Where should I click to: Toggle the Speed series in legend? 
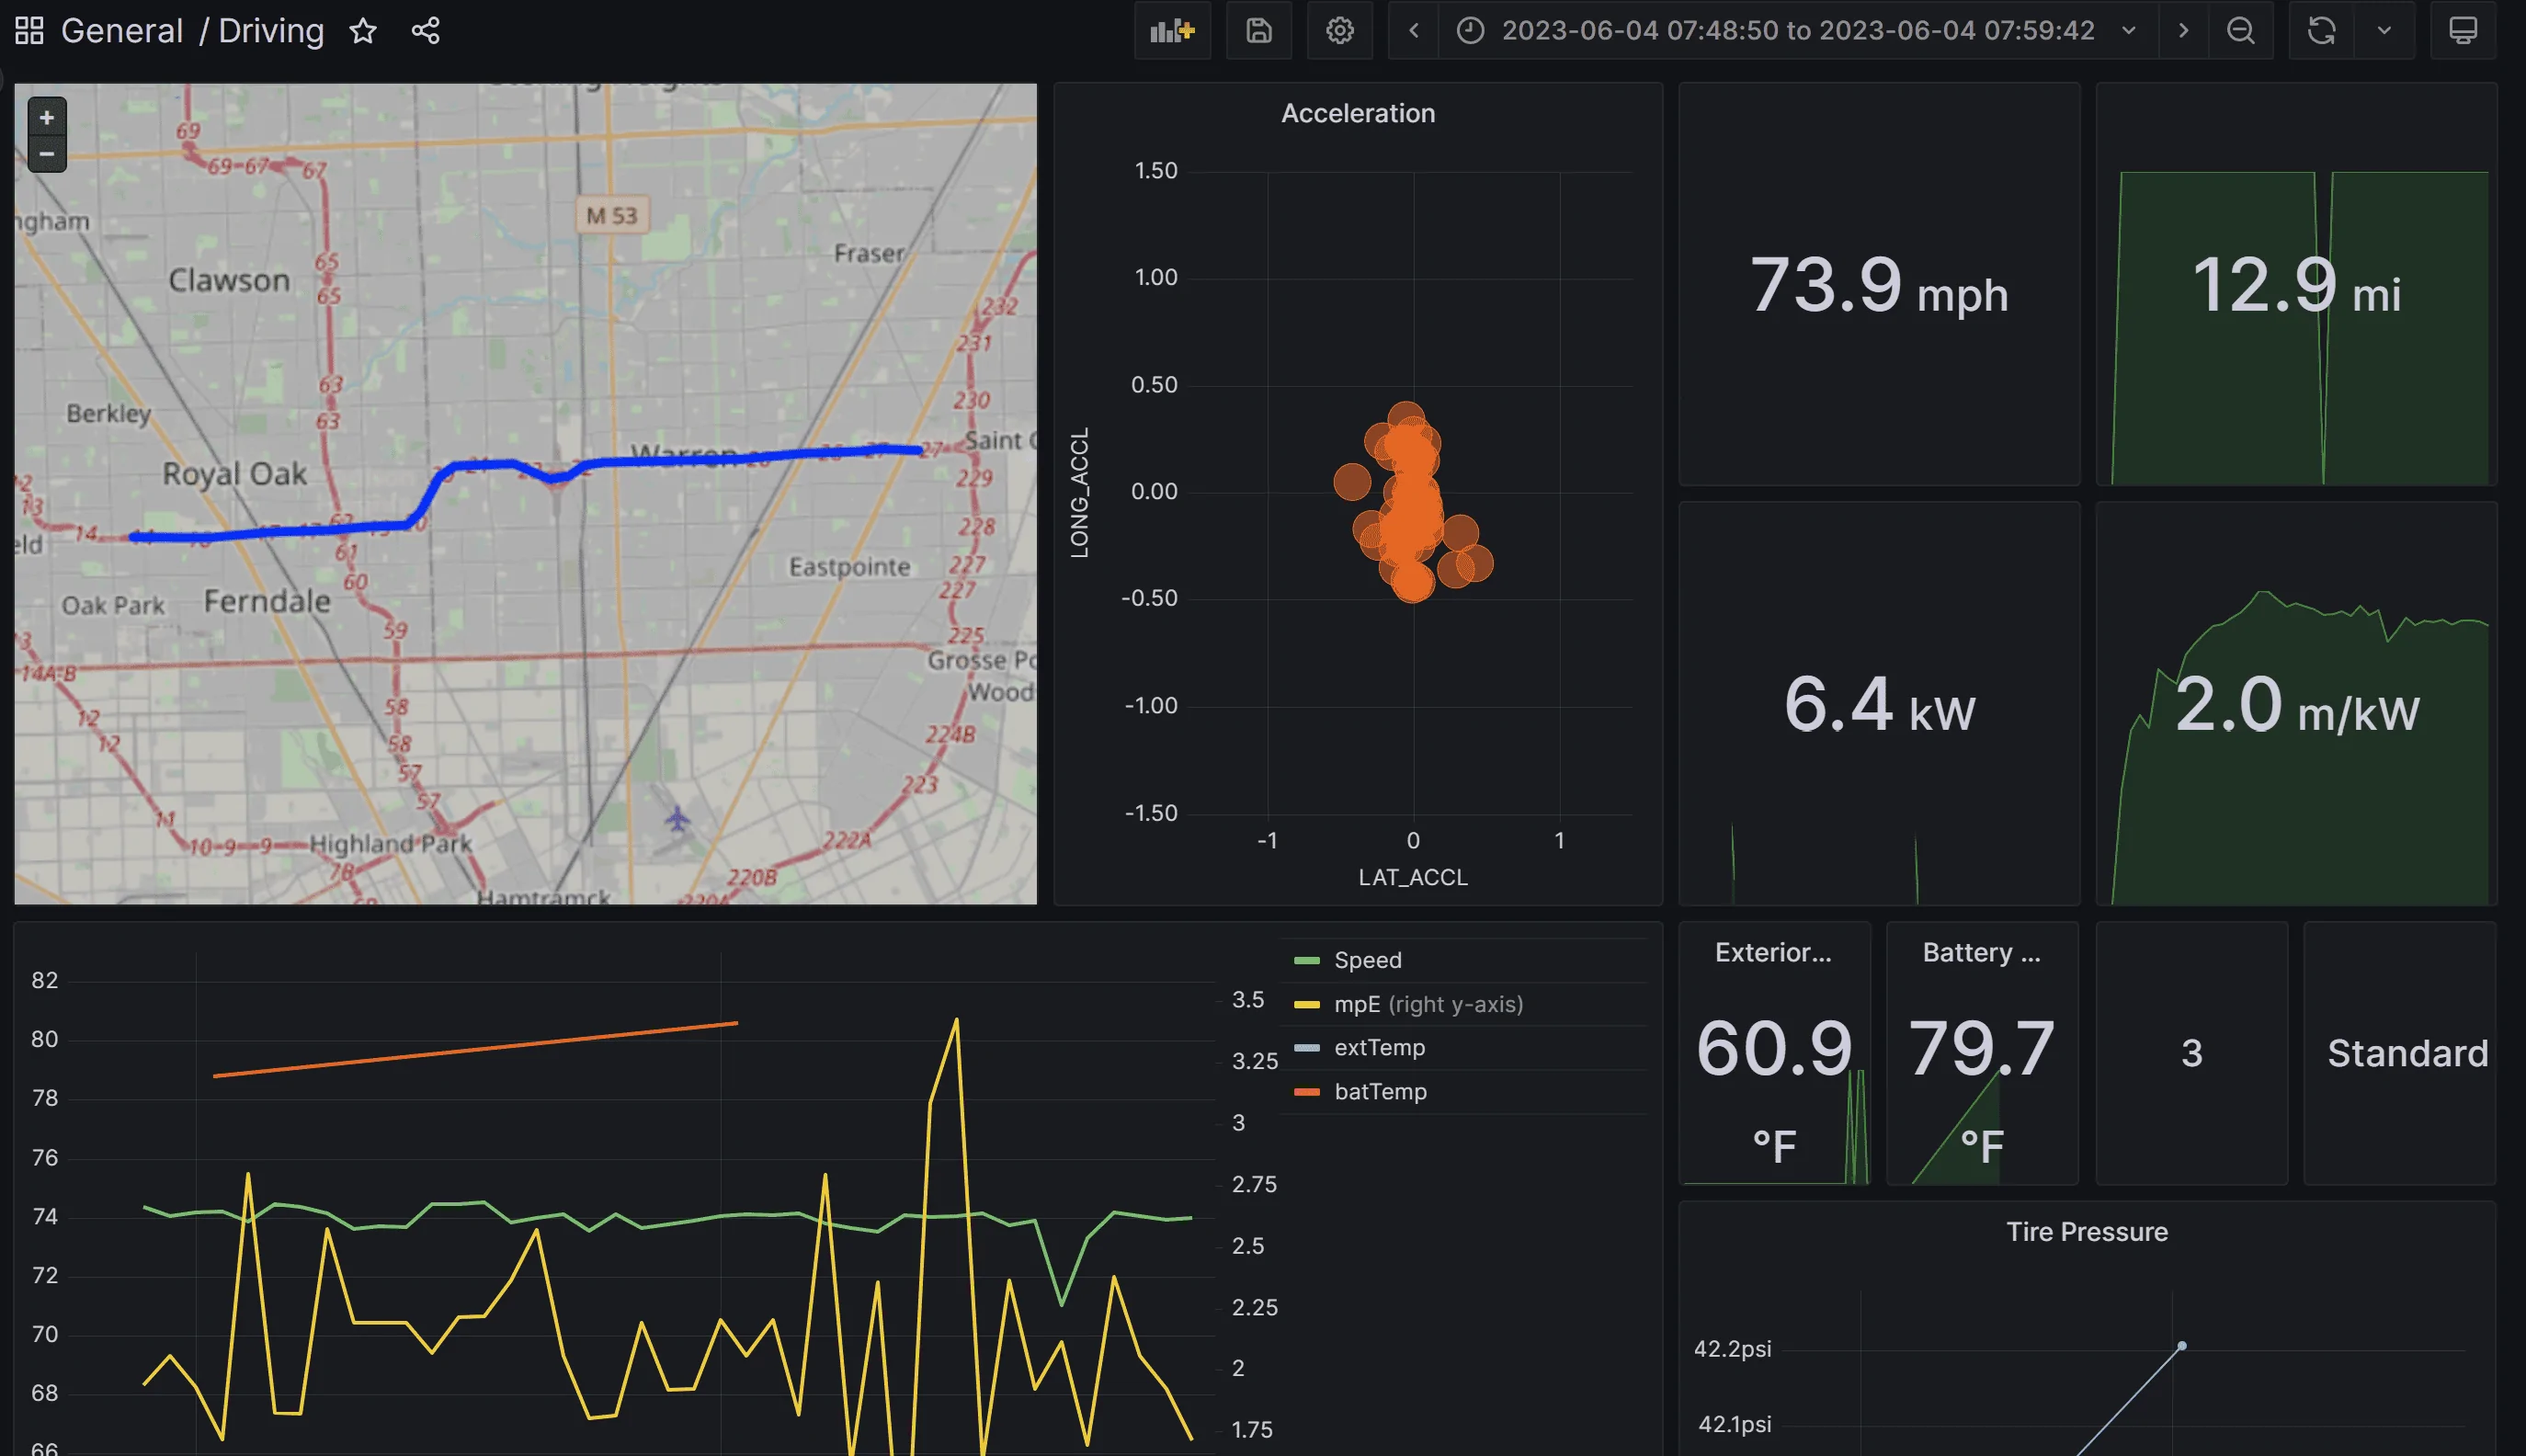(1367, 960)
